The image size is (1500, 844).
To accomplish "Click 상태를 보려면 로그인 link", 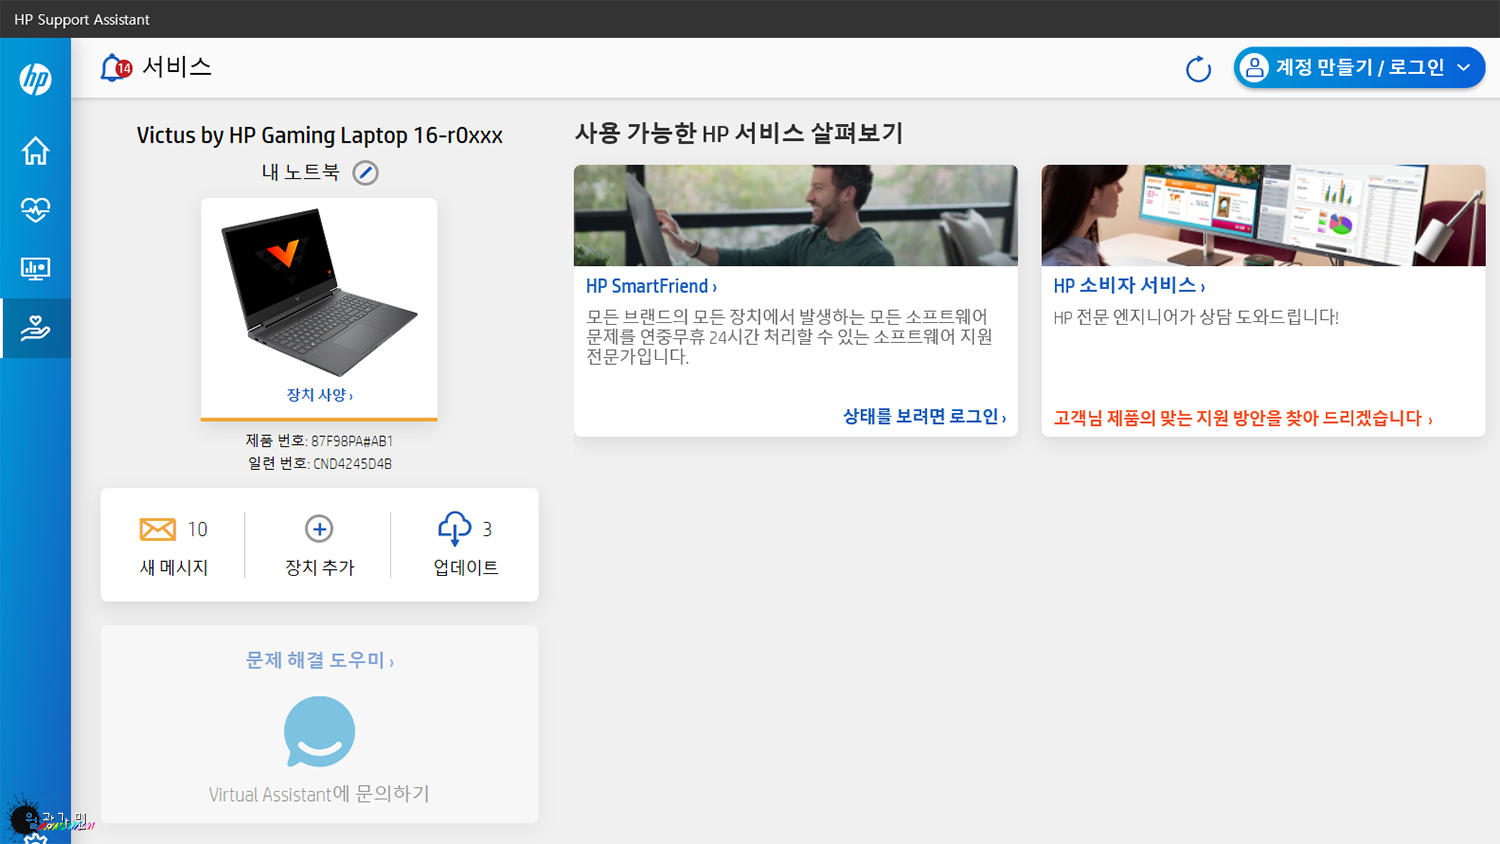I will [924, 417].
